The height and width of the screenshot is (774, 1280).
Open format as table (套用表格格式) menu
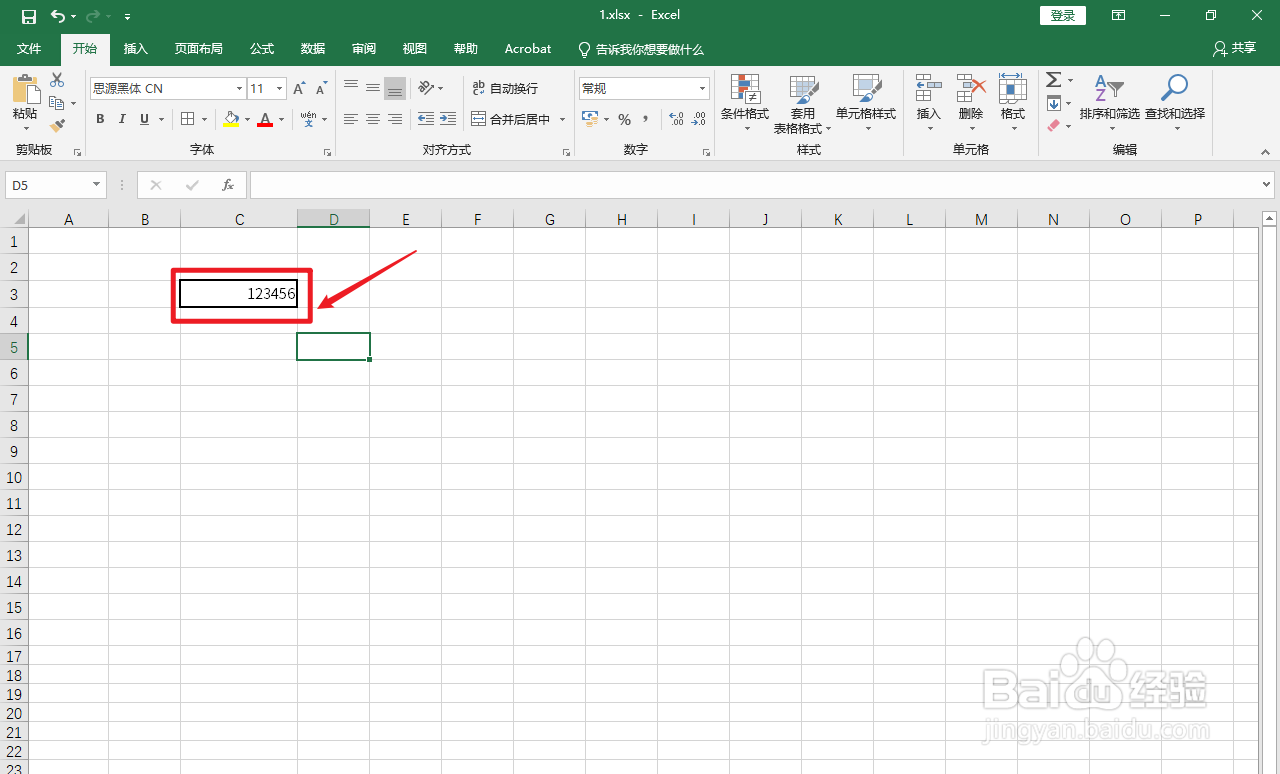pyautogui.click(x=803, y=102)
